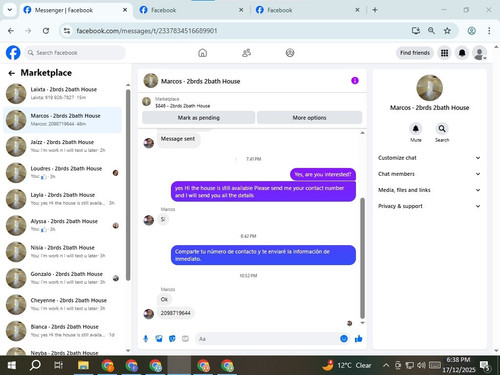Image resolution: width=500 pixels, height=375 pixels.
Task: Open conversation info purple icon
Action: click(x=355, y=81)
